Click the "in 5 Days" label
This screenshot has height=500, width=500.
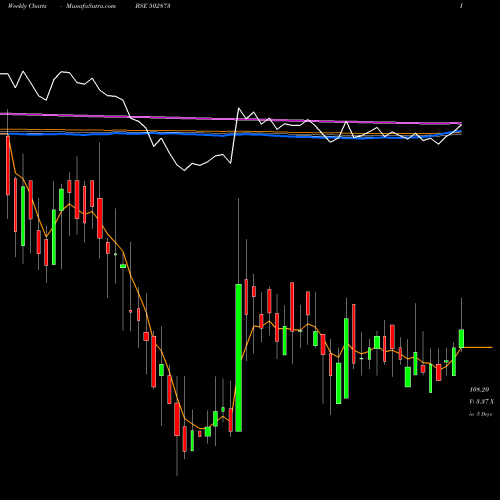click(x=480, y=414)
